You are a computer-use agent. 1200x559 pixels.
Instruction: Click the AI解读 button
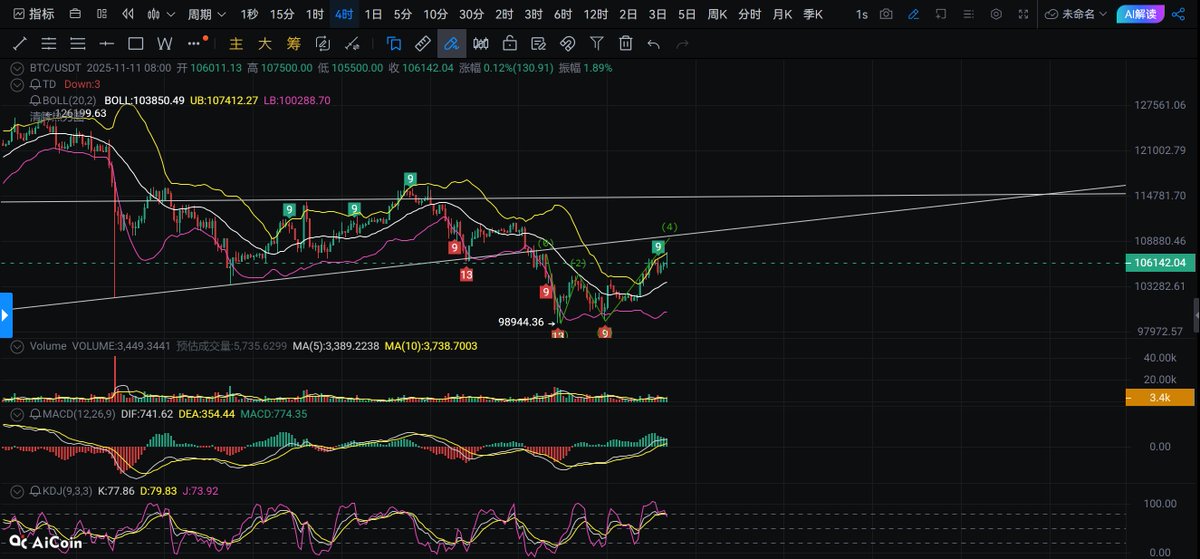coord(1141,14)
